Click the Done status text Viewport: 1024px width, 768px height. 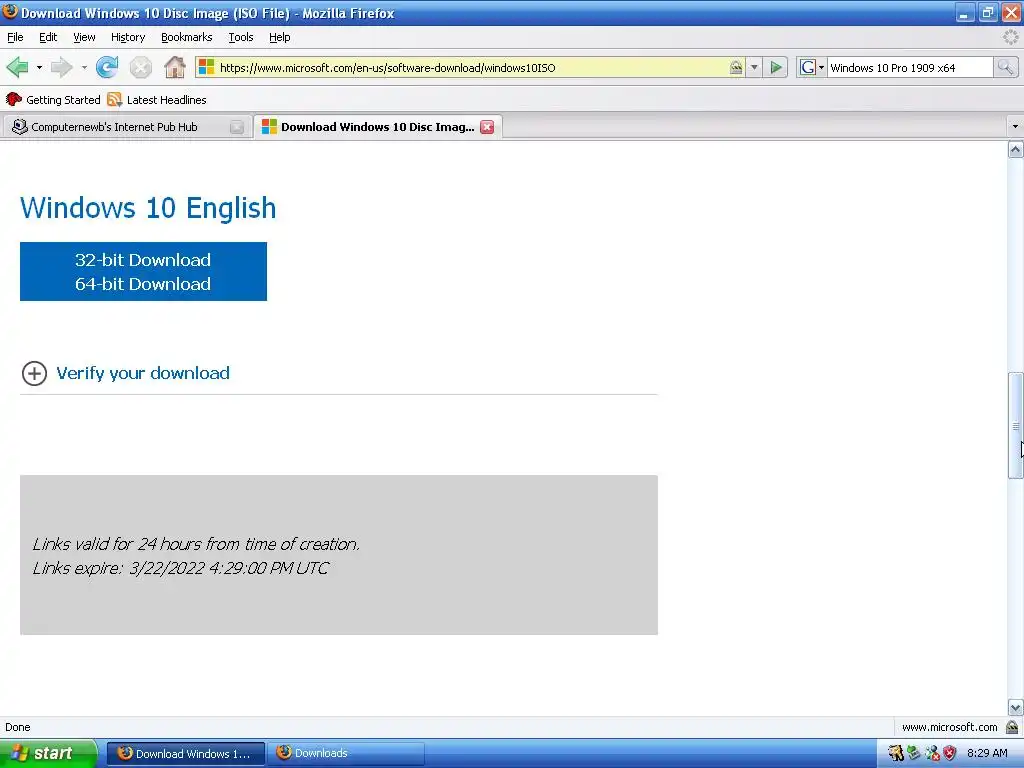(18, 727)
